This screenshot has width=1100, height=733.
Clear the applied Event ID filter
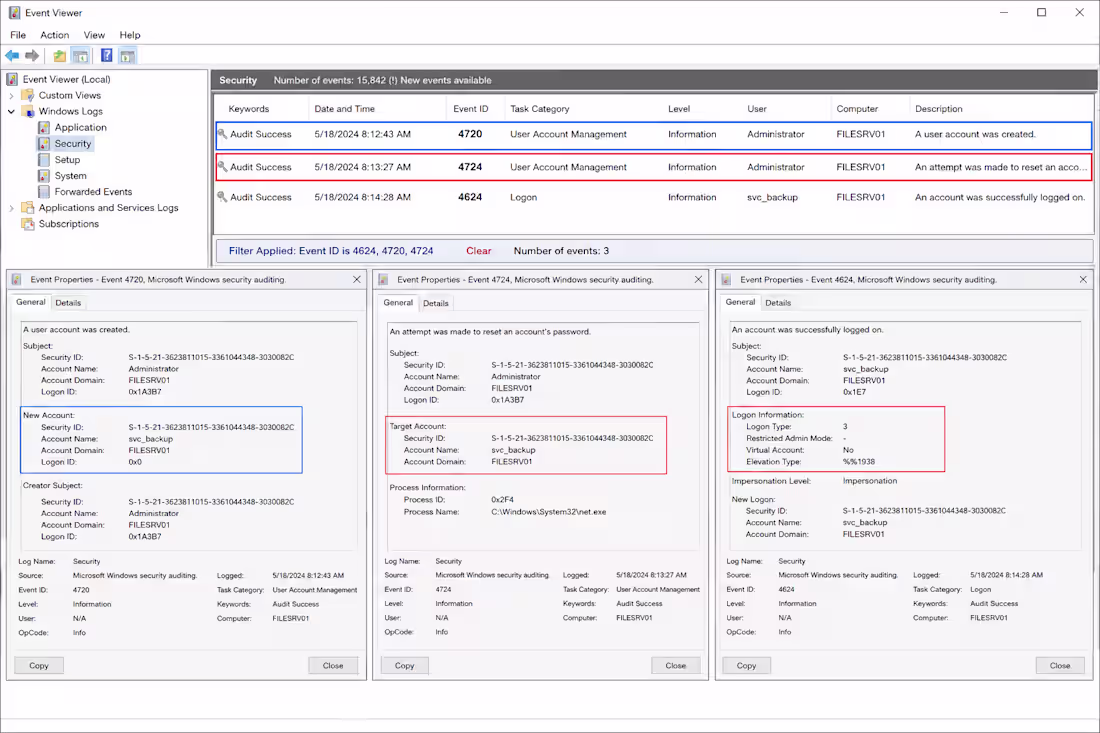tap(478, 250)
